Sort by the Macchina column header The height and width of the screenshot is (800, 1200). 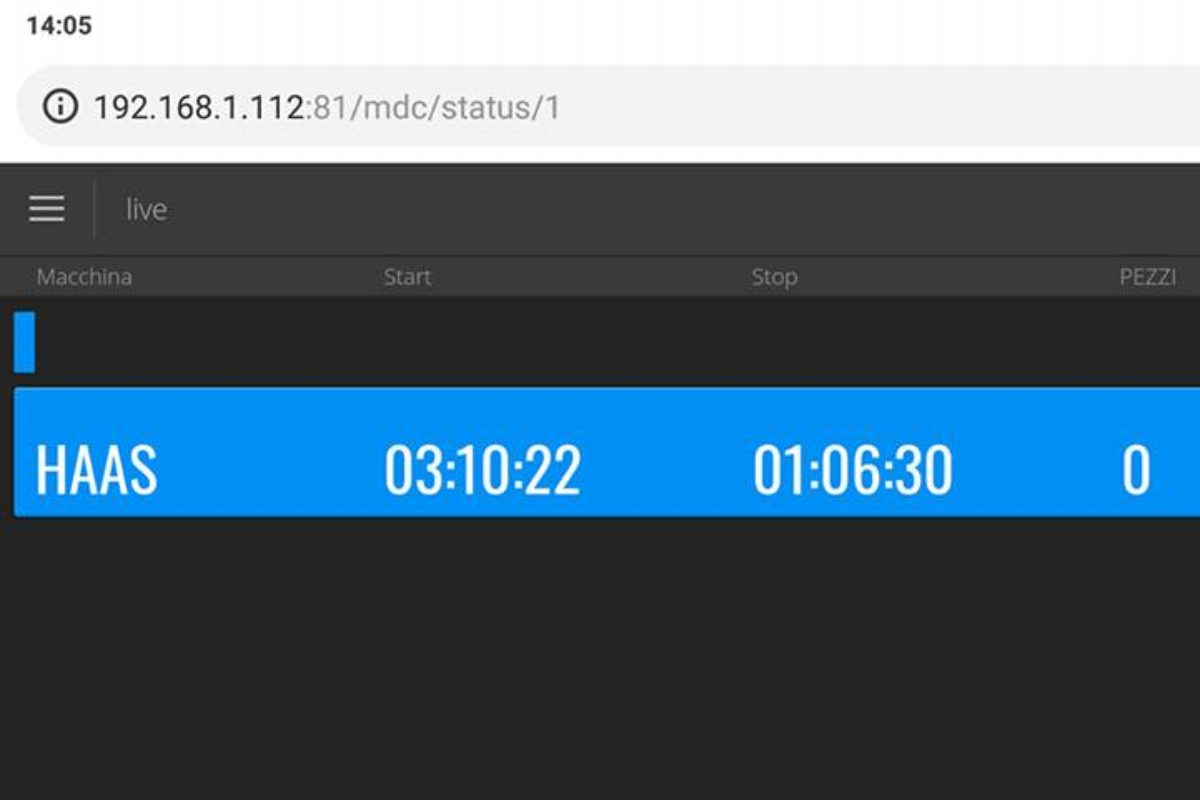[84, 277]
